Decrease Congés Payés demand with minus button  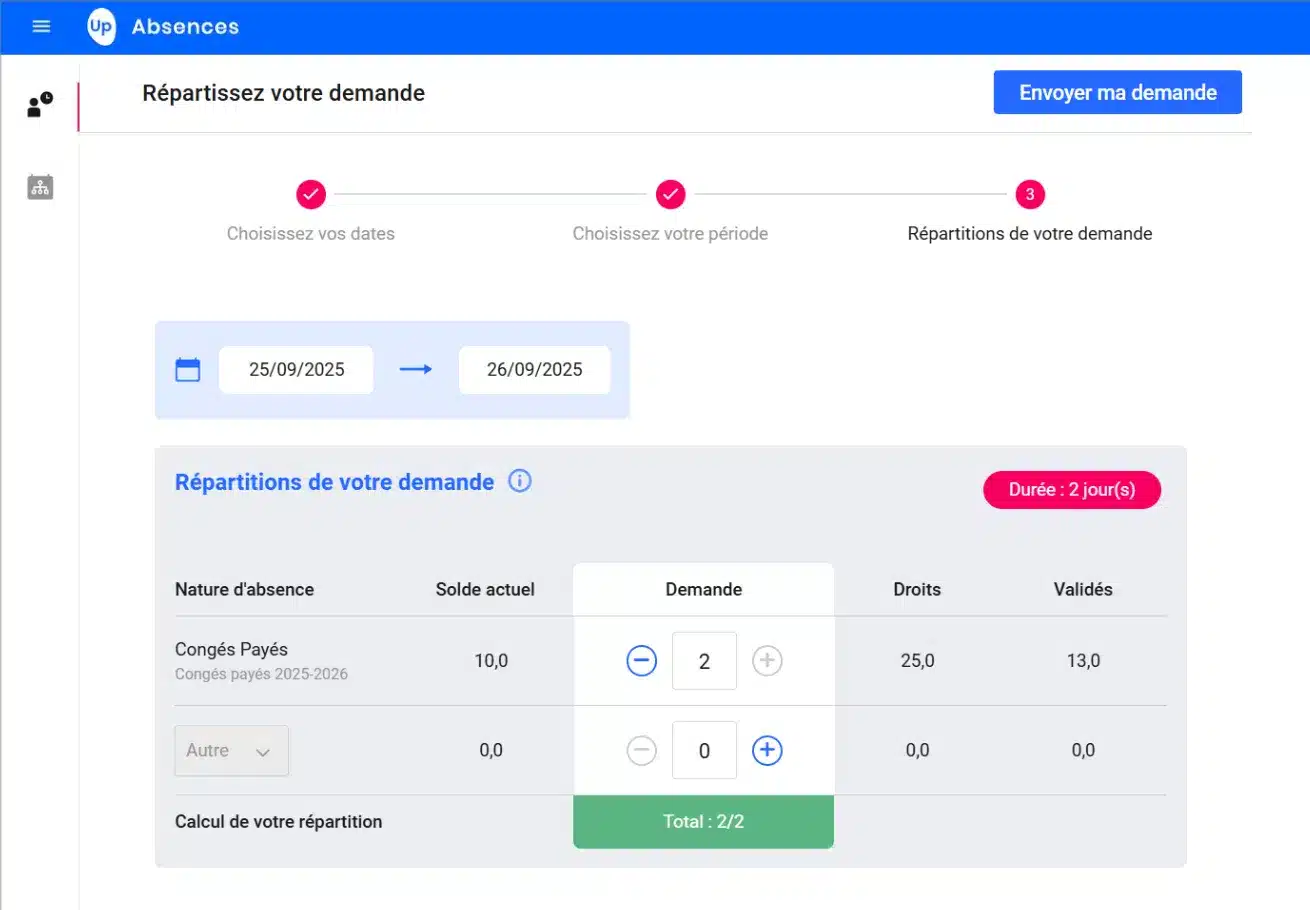coord(642,661)
